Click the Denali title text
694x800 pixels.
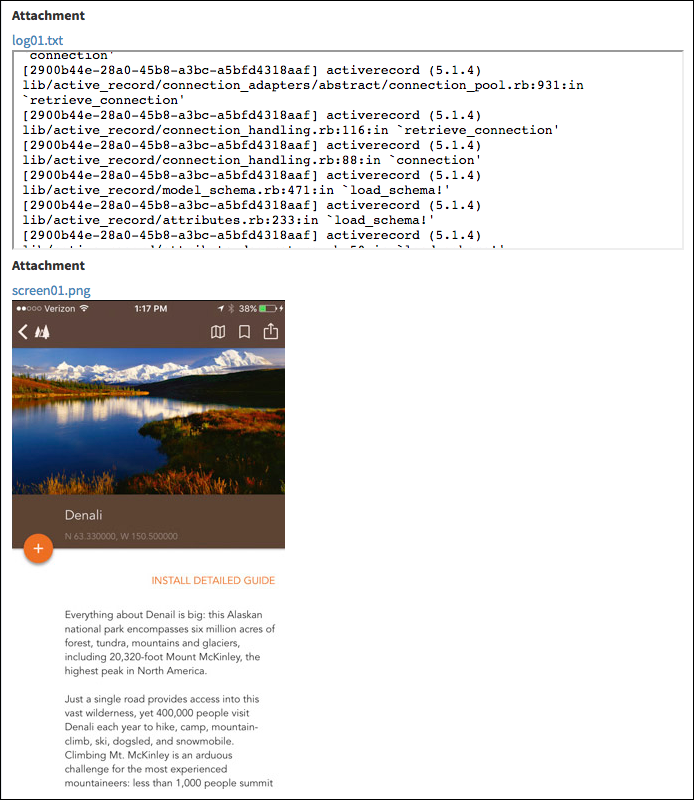[x=83, y=515]
